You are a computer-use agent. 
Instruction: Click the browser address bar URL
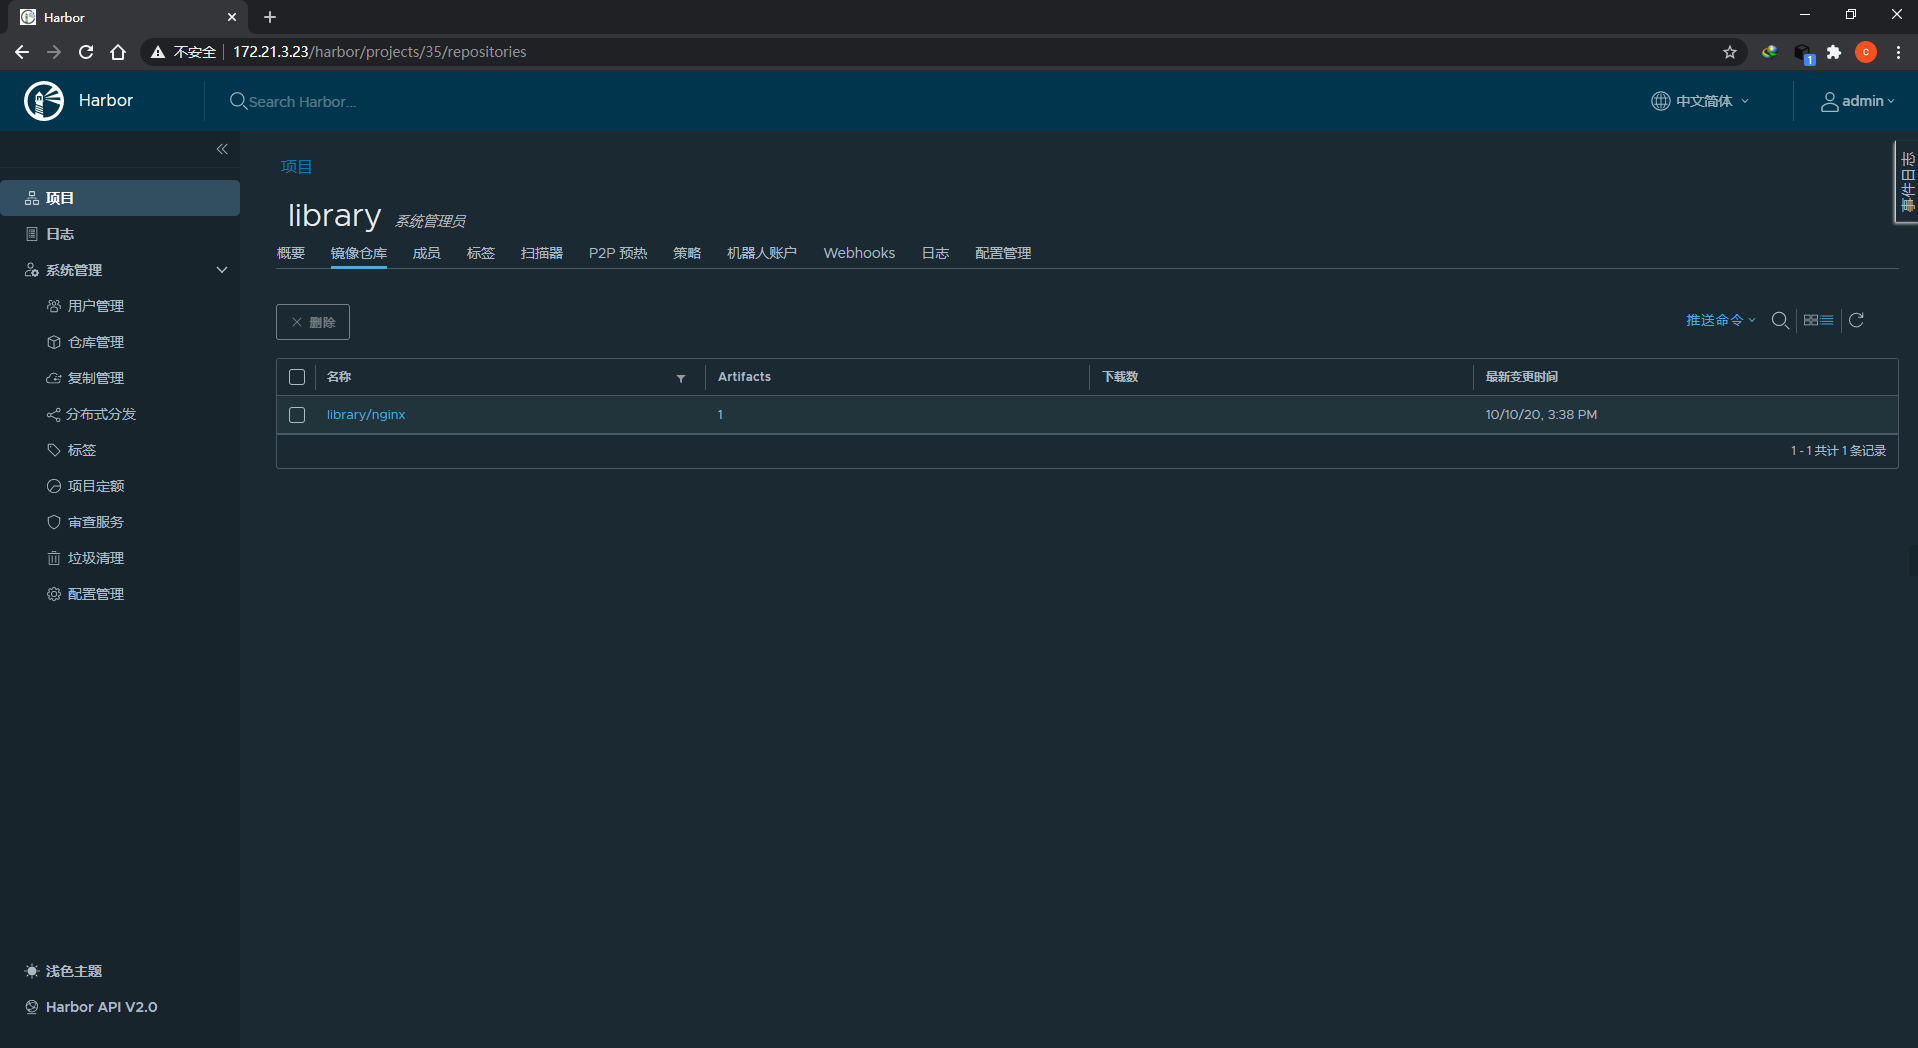[x=380, y=52]
